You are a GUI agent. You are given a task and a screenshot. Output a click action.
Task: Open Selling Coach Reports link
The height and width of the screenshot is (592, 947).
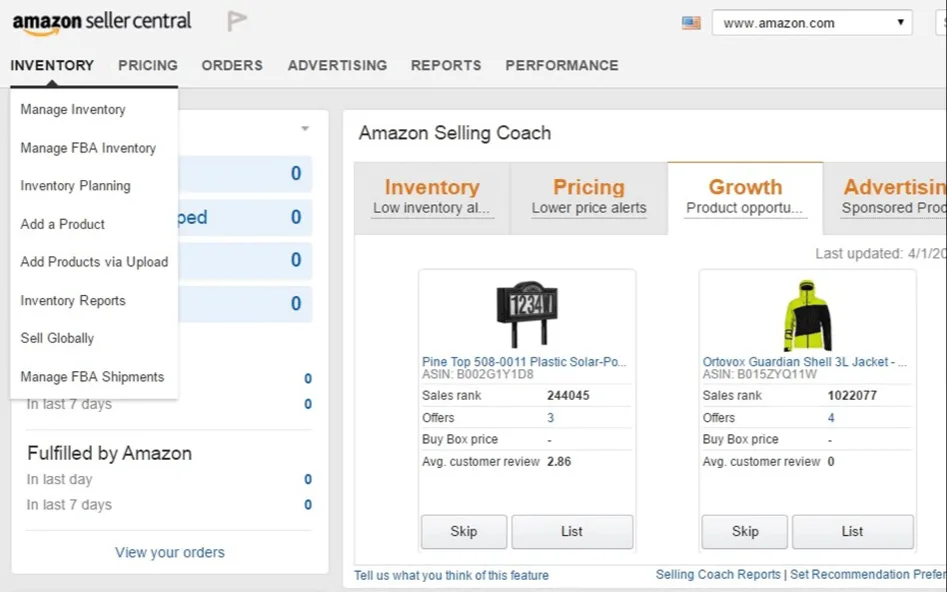(718, 574)
